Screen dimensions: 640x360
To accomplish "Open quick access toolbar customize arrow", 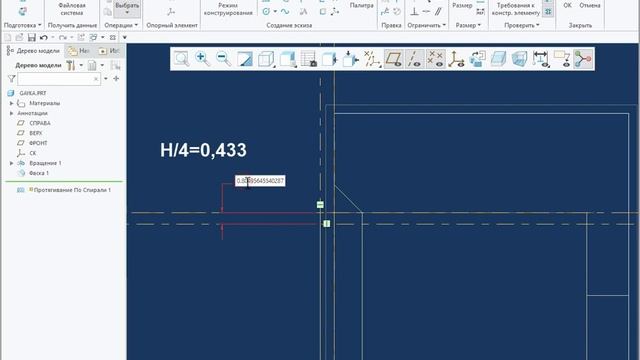I will [x=124, y=38].
